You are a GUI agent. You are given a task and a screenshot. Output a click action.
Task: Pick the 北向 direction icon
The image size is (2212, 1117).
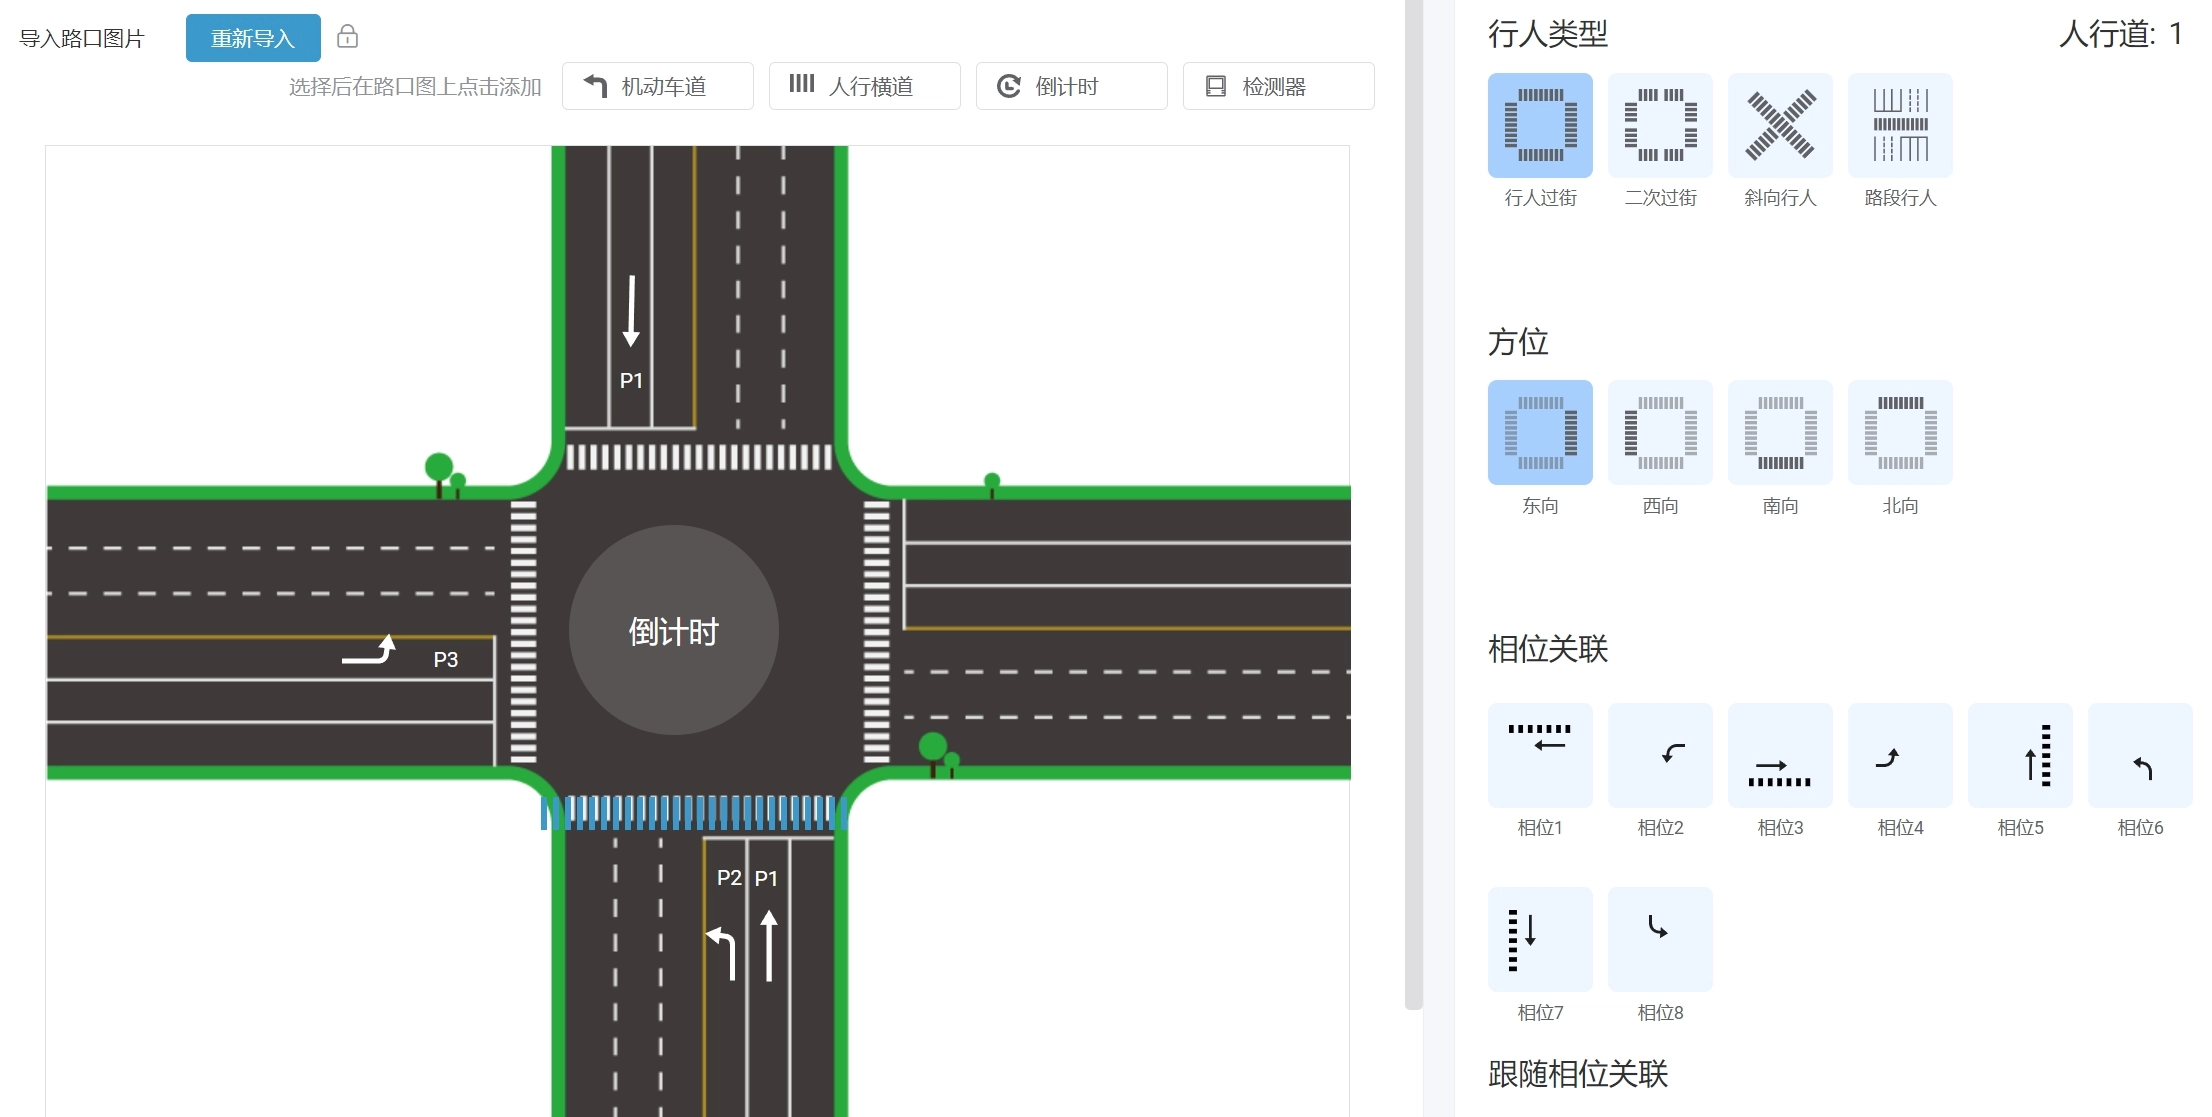point(1900,432)
